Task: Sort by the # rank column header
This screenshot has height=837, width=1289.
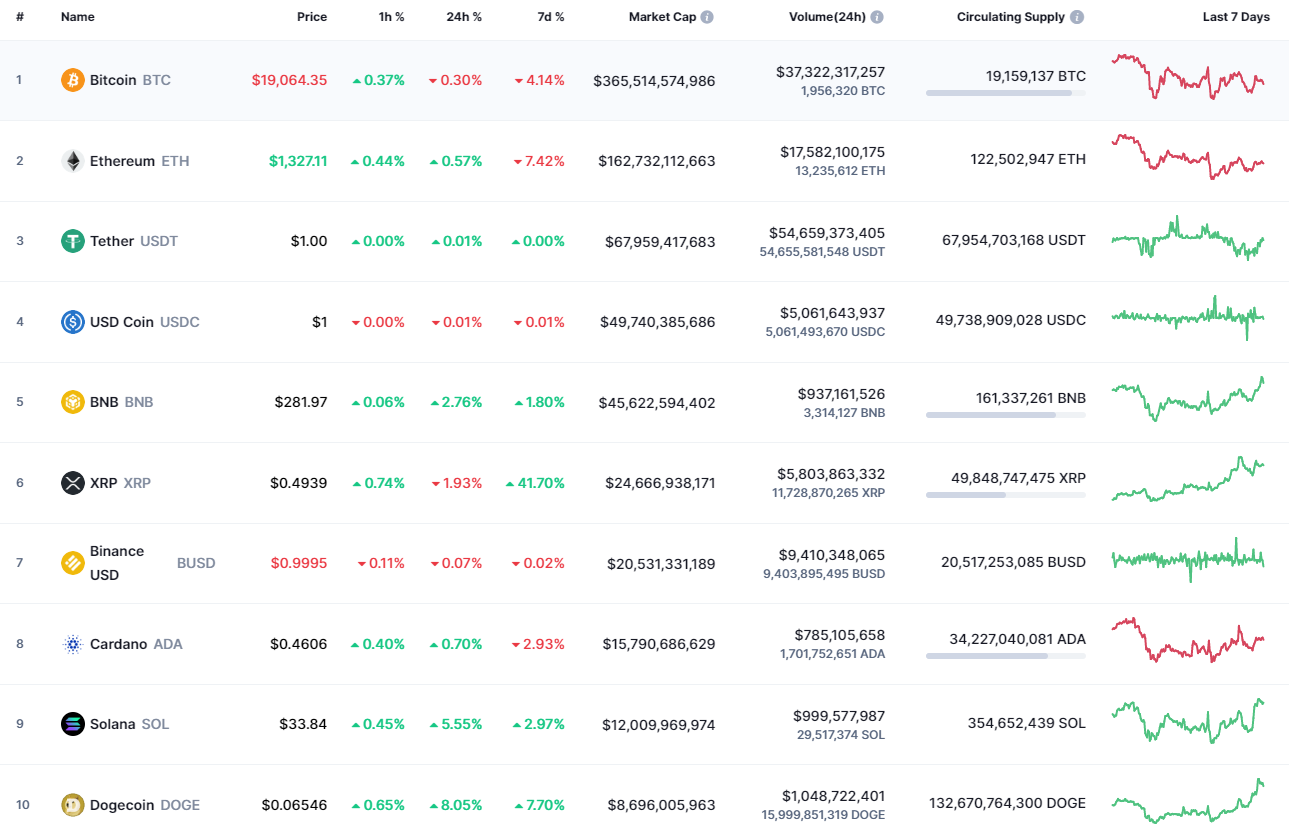Action: click(x=19, y=17)
